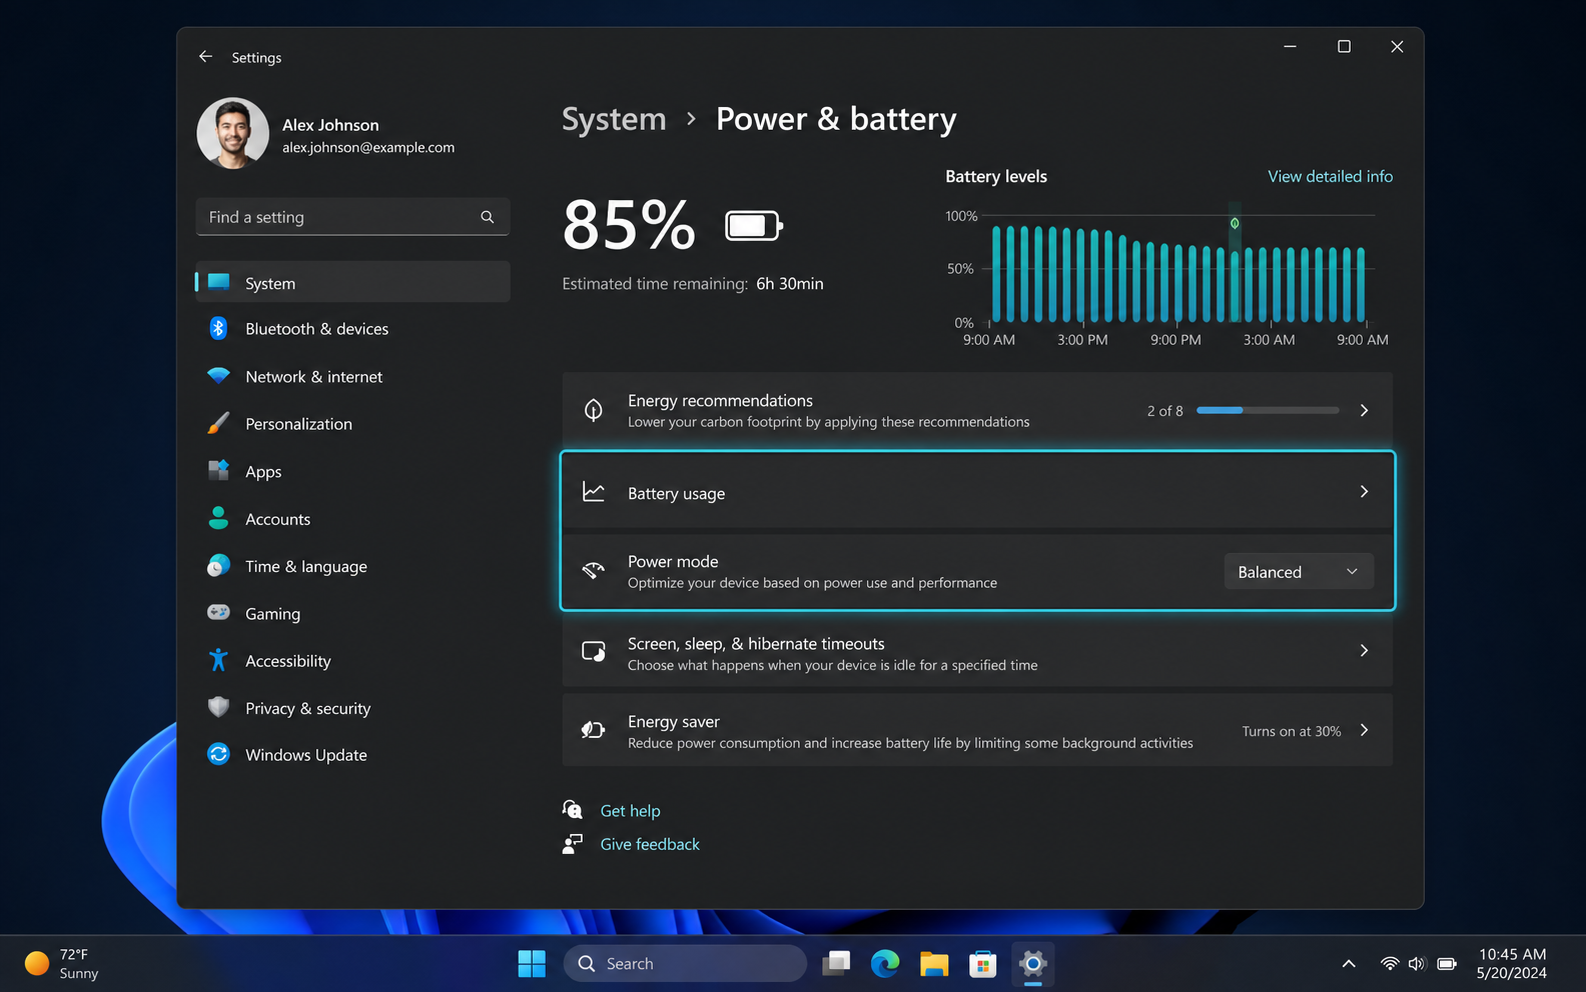Viewport: 1586px width, 992px height.
Task: Click the Screen sleep timeouts icon
Action: point(593,652)
